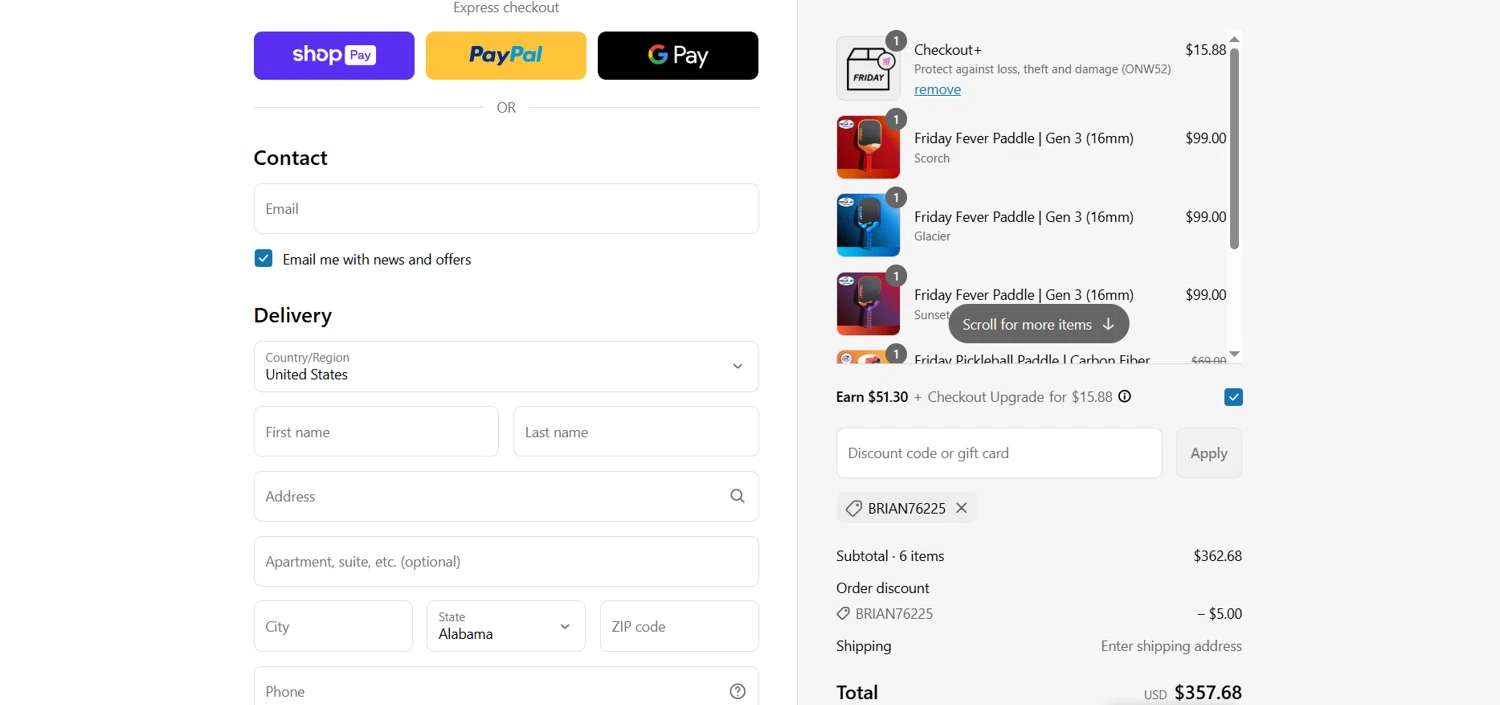
Task: Click the Checkout+ Friday box thumbnail
Action: (868, 69)
